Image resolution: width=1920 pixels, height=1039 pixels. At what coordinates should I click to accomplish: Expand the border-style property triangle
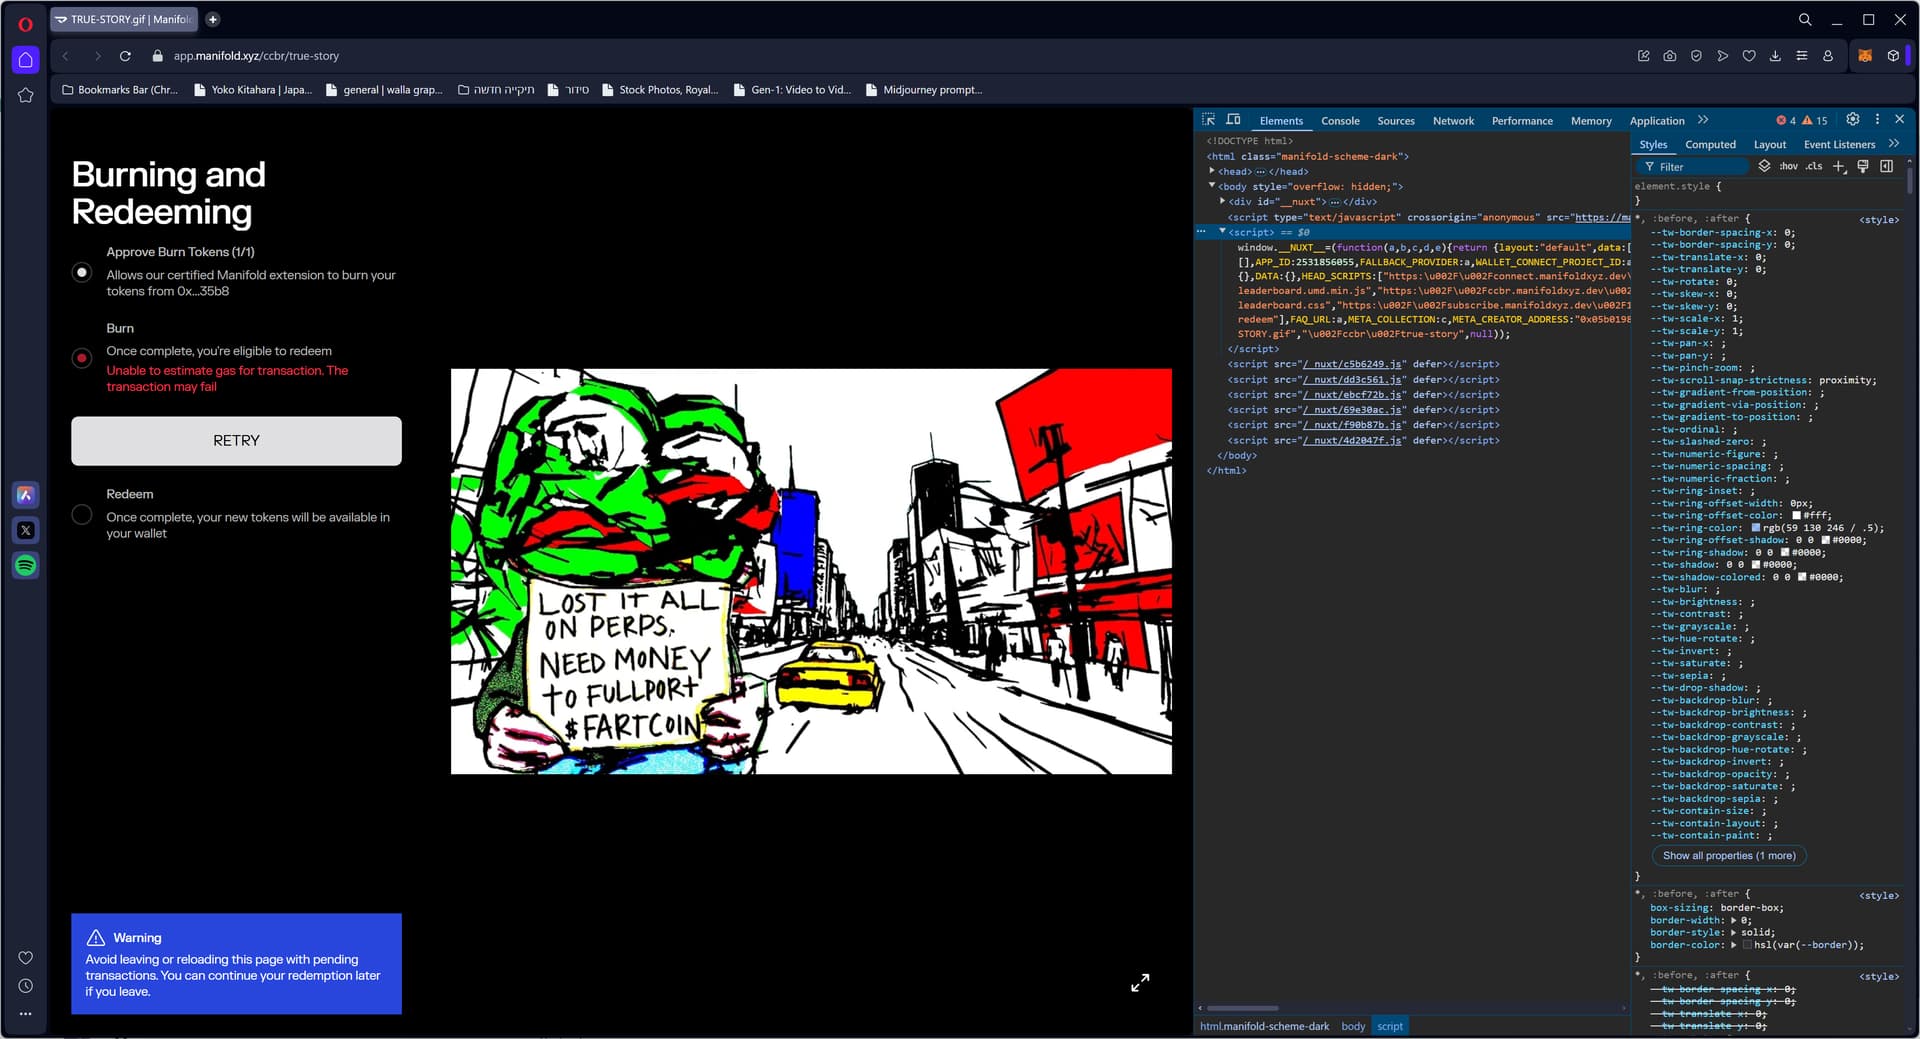point(1734,932)
